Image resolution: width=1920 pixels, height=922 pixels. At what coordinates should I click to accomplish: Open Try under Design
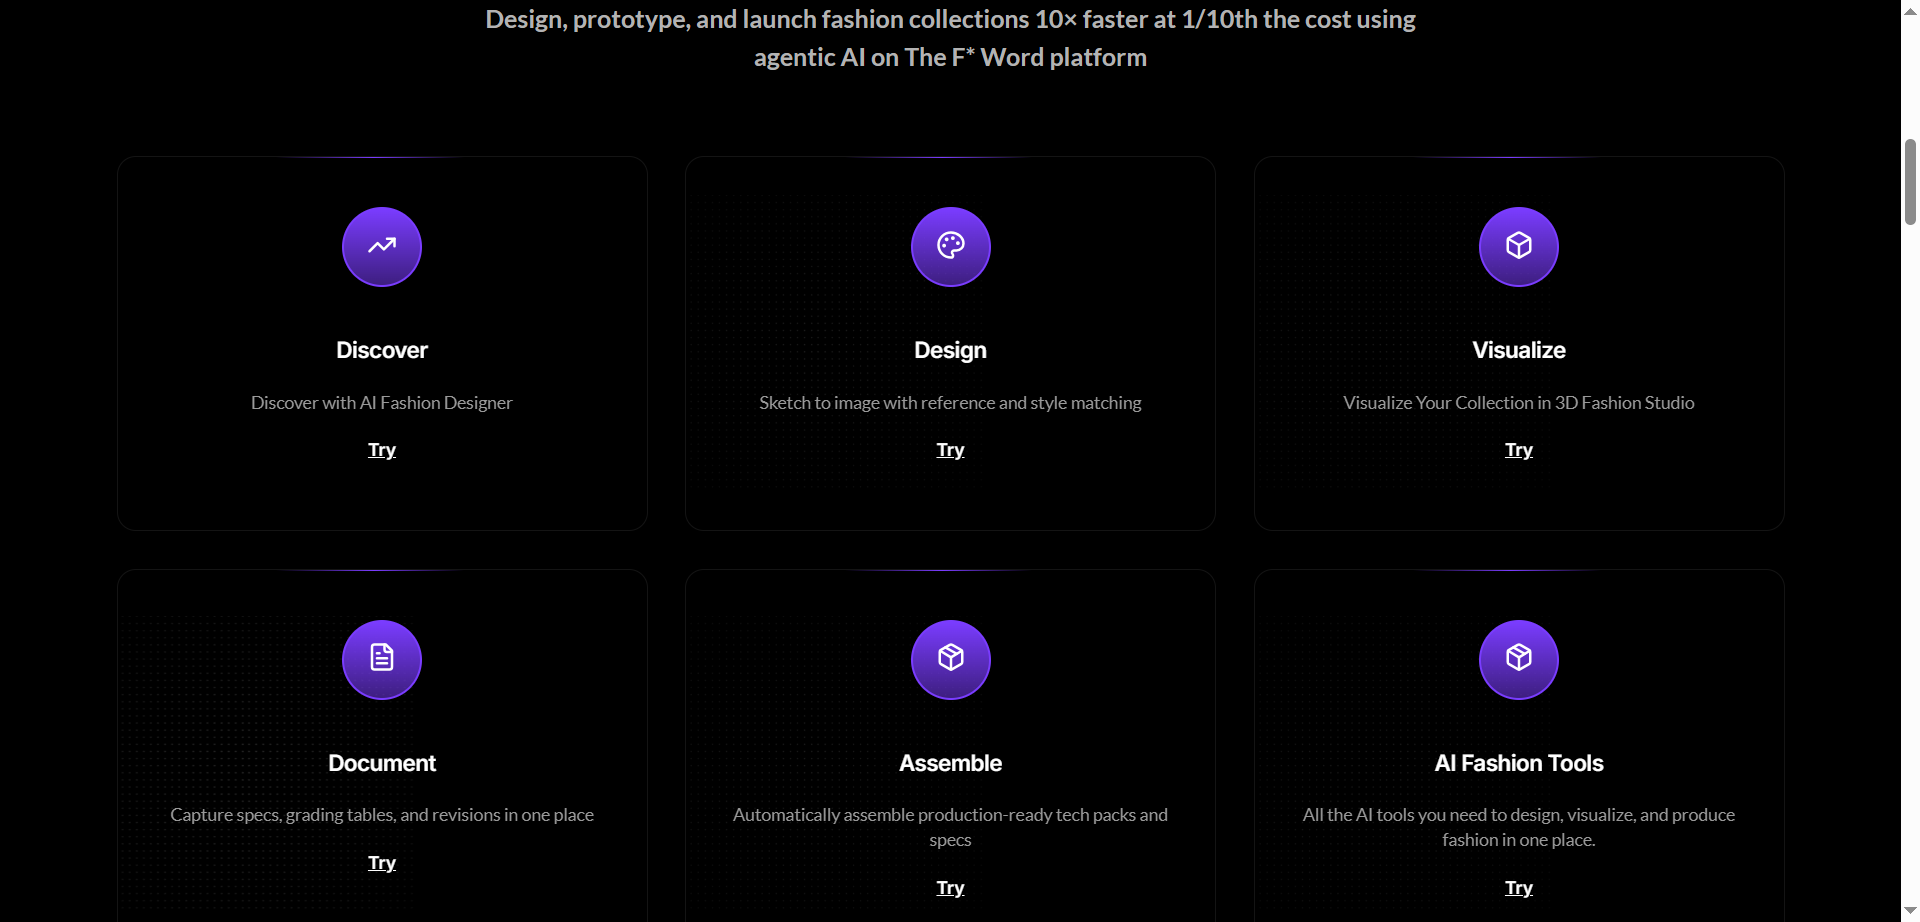[x=950, y=450]
